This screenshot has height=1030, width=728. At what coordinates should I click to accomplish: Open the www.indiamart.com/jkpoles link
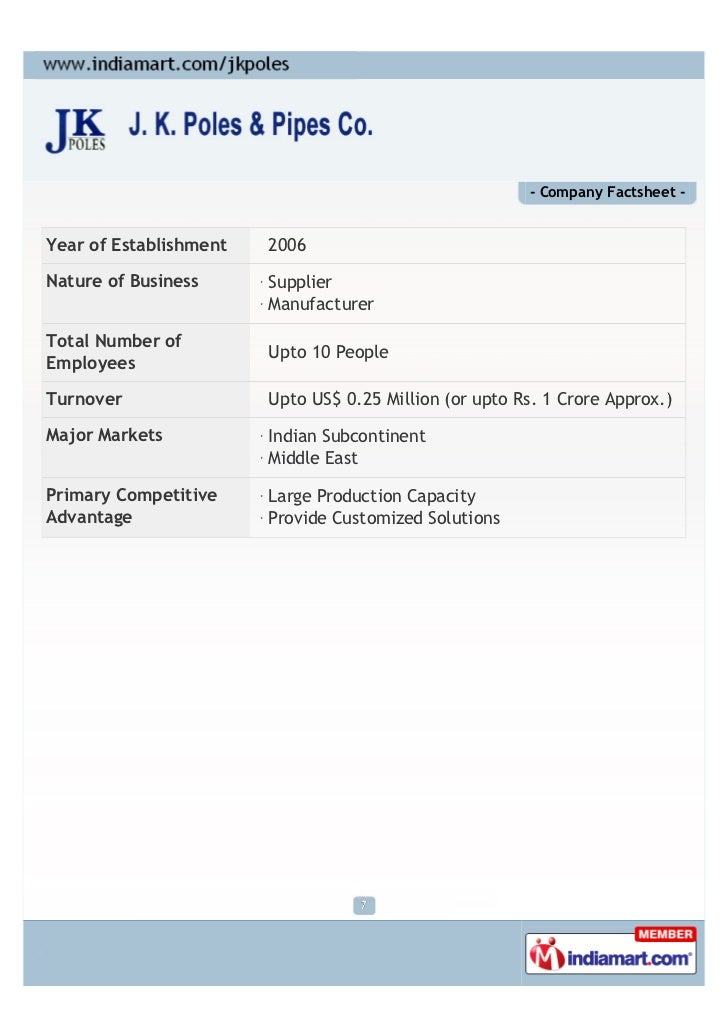(x=166, y=64)
